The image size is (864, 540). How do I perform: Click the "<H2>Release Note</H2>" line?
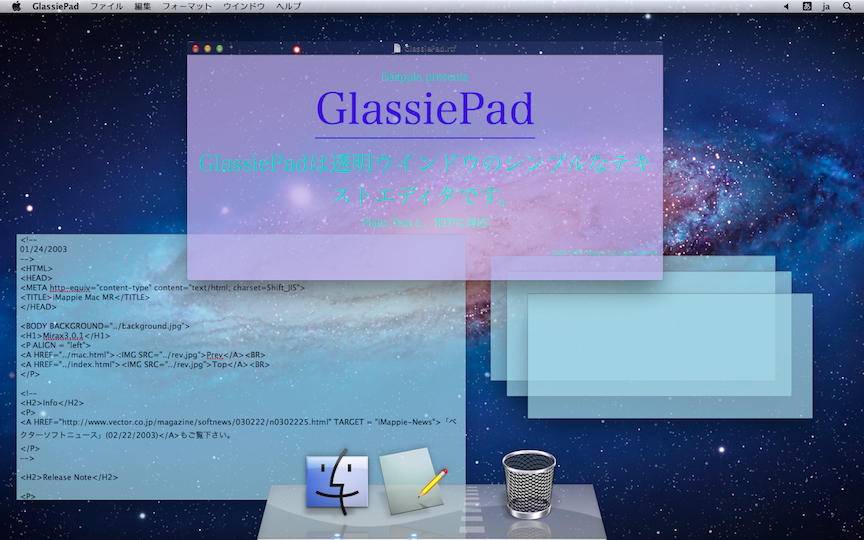click(x=69, y=477)
